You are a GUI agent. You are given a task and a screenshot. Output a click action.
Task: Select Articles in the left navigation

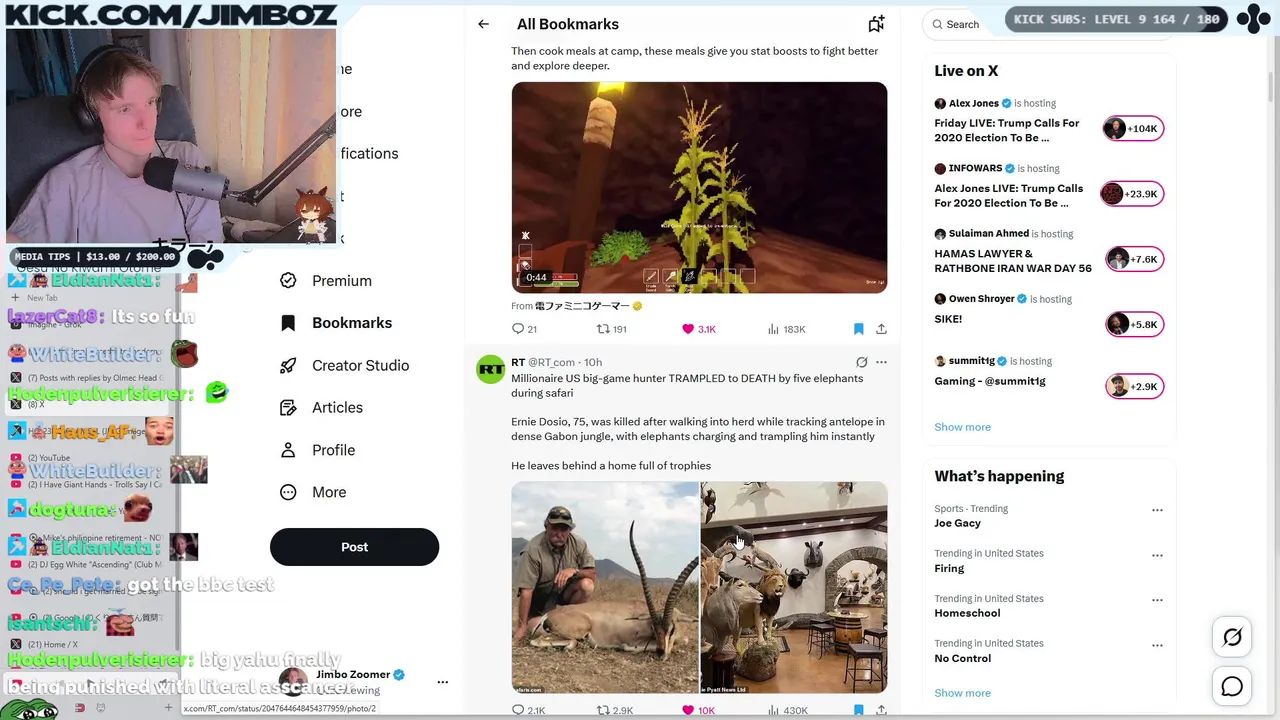pyautogui.click(x=322, y=407)
